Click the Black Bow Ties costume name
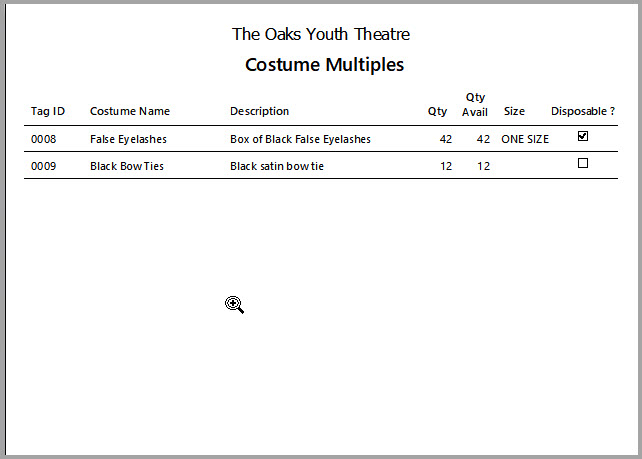This screenshot has width=642, height=459. coord(127,166)
